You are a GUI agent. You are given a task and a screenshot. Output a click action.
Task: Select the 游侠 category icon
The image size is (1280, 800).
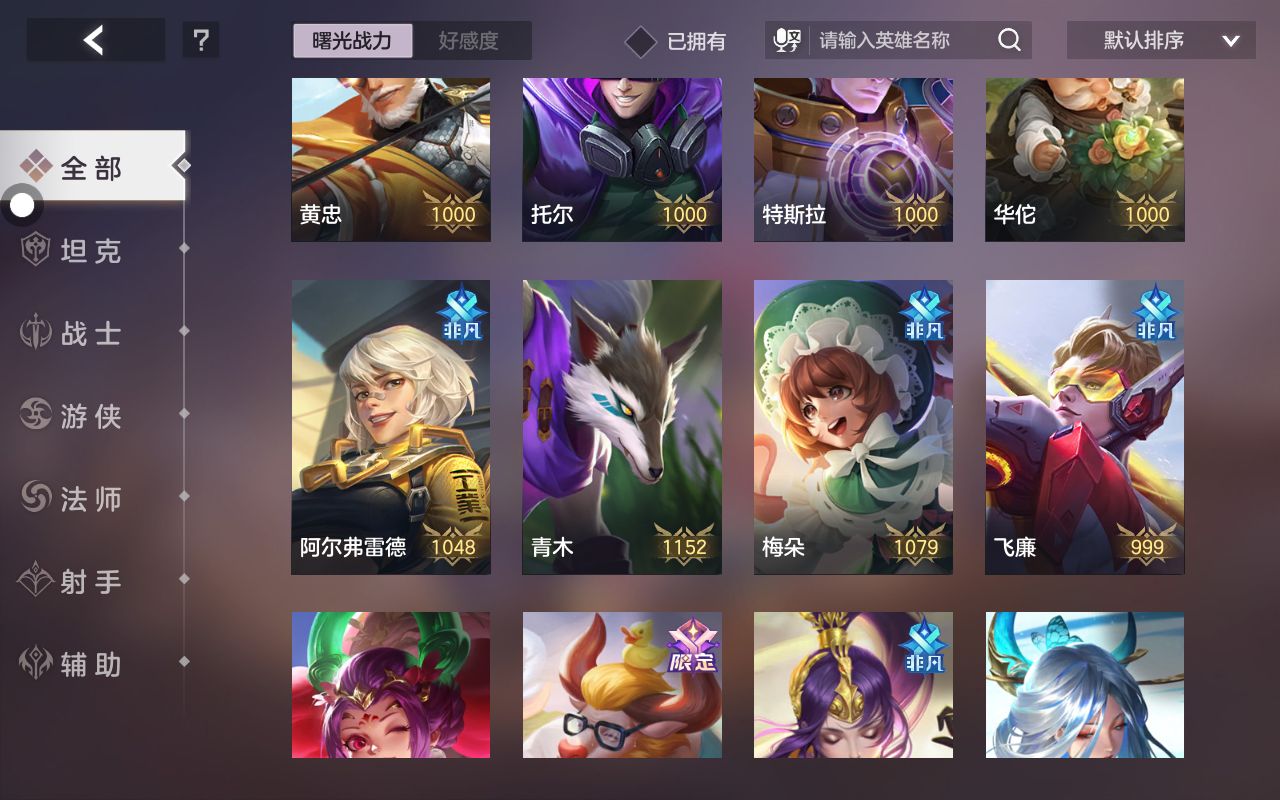click(35, 414)
